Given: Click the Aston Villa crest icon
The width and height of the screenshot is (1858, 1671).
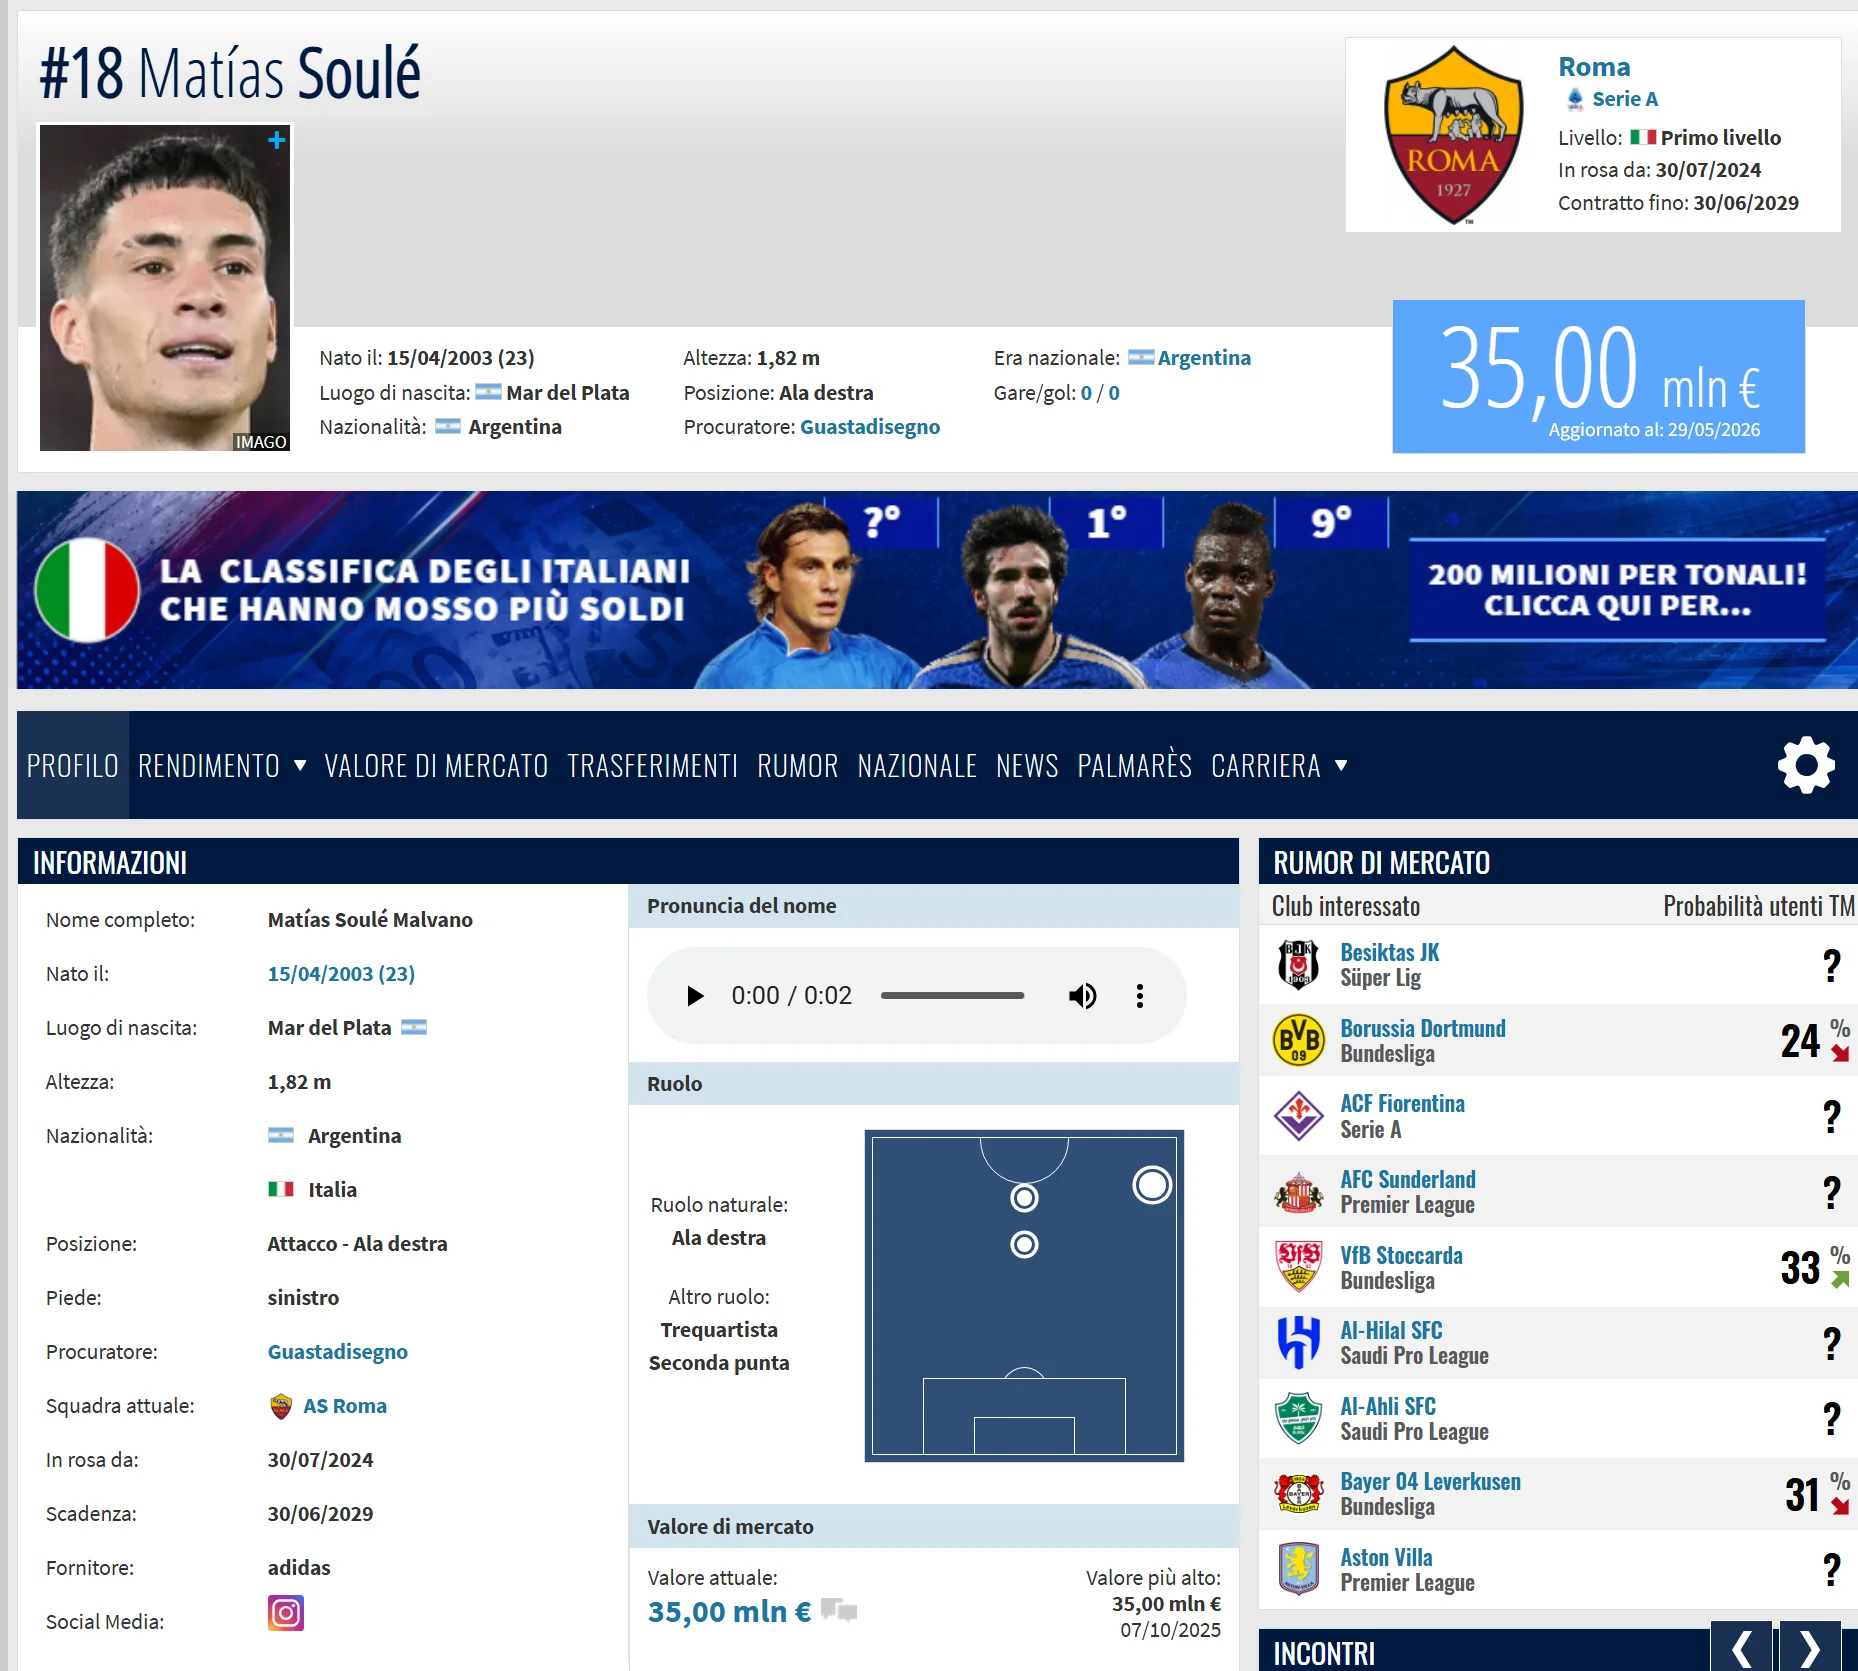Looking at the screenshot, I should pos(1299,1570).
